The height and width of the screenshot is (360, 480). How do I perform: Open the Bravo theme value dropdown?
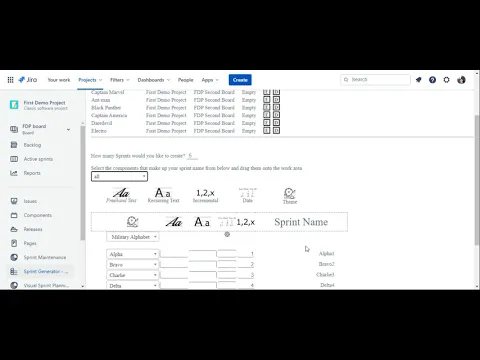[133, 265]
